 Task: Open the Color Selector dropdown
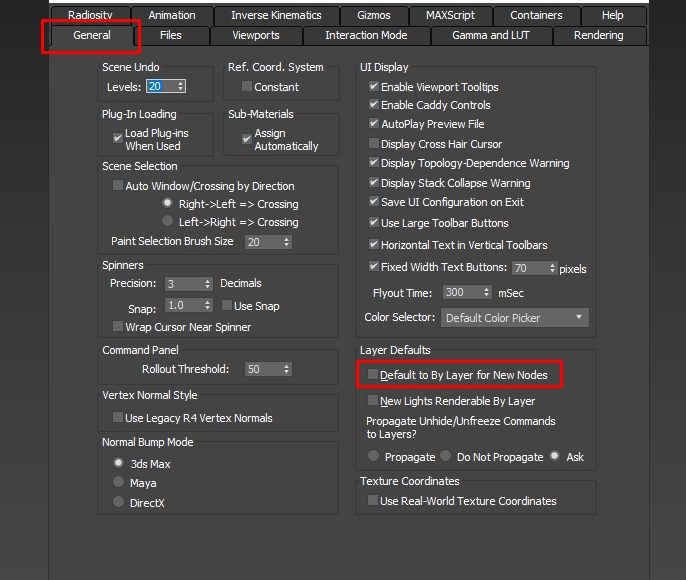[x=514, y=318]
